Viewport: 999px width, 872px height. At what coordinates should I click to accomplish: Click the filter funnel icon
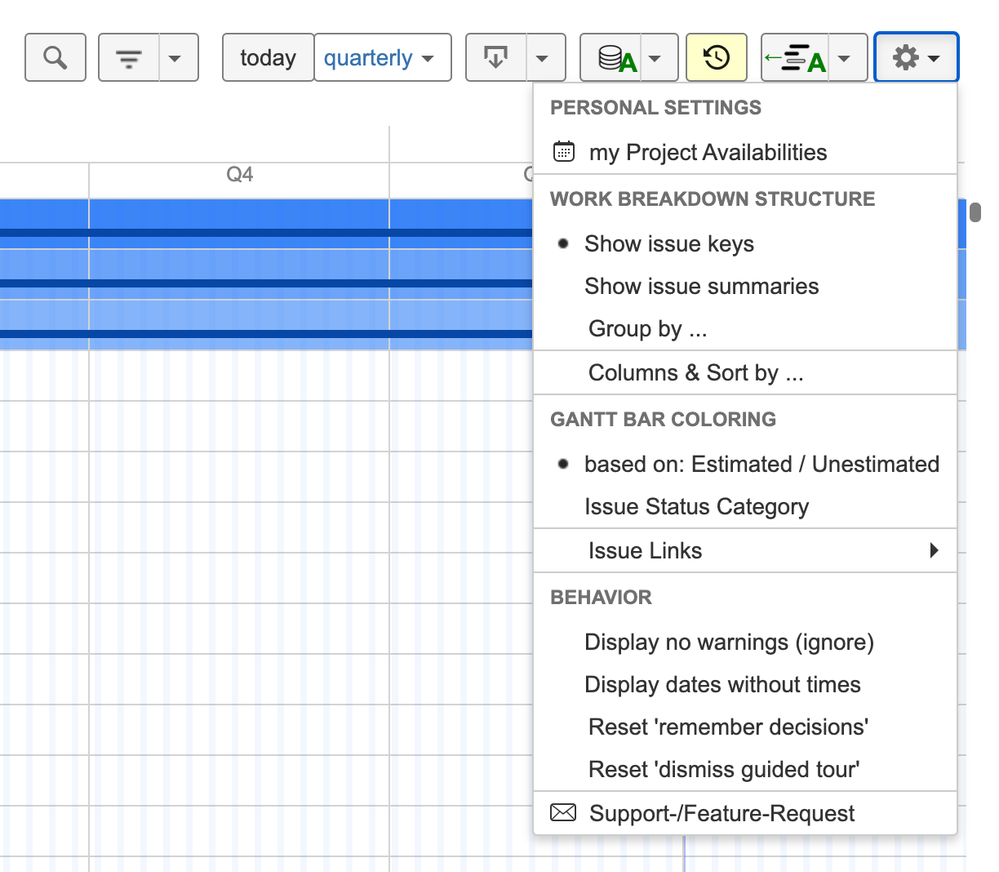(x=129, y=57)
